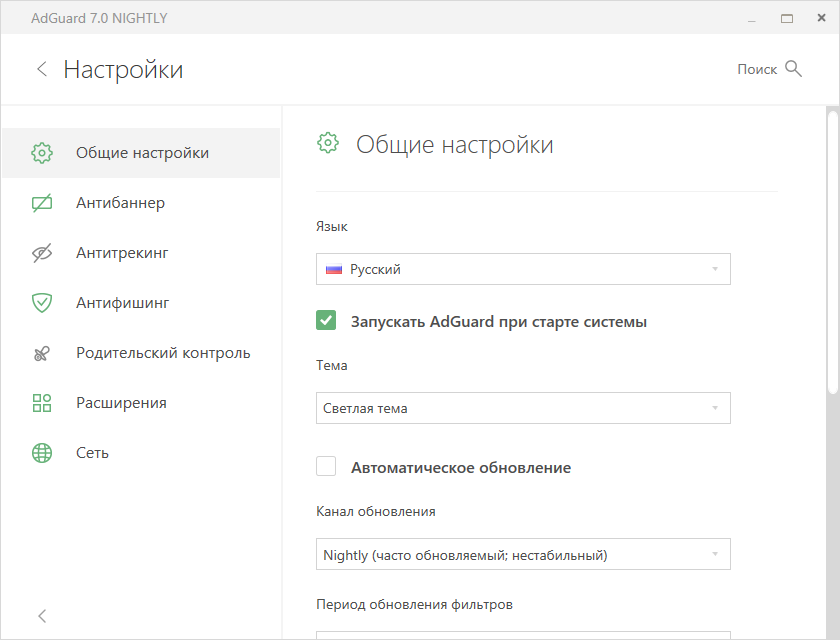Open the Канал обновления Nightly dropdown
The width and height of the screenshot is (840, 640).
point(523,554)
